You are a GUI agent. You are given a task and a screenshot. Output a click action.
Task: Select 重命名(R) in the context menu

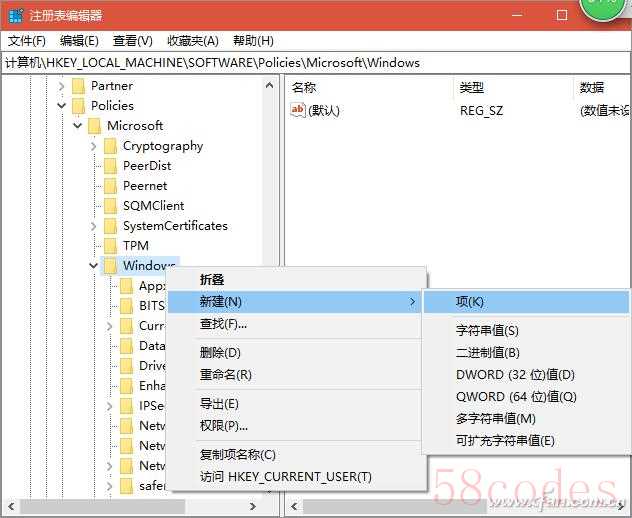tap(226, 374)
